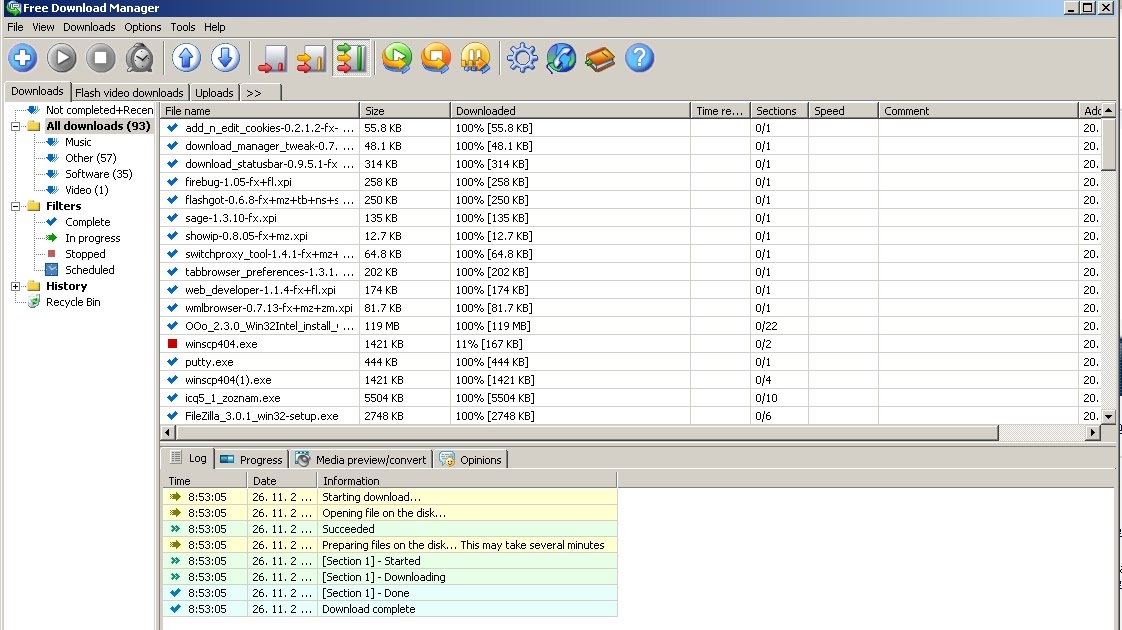
Task: Move download down with the down arrow icon
Action: (225, 58)
